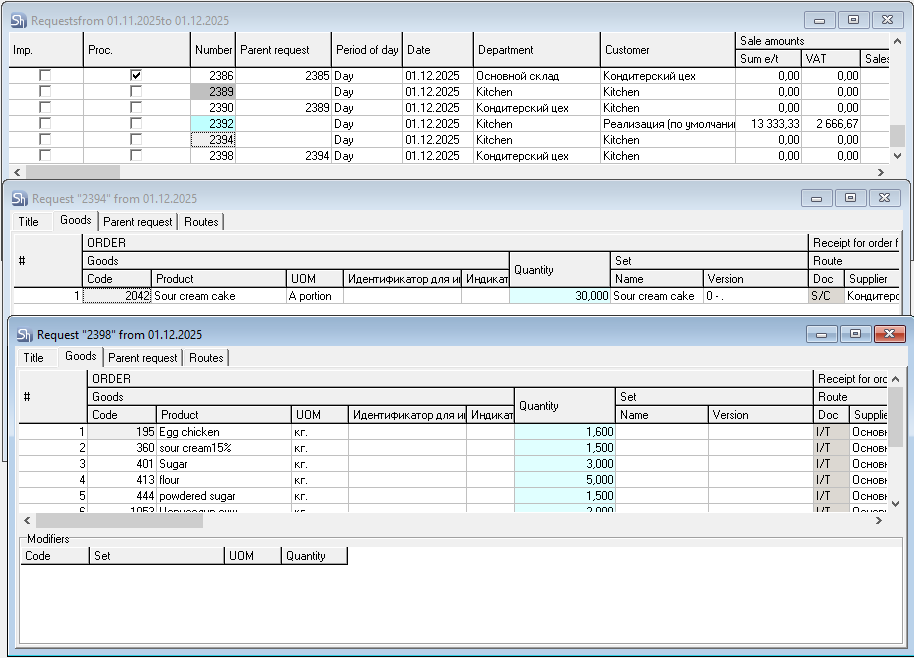Minimize the Requests list window
This screenshot has height=658, width=914.
(820, 20)
